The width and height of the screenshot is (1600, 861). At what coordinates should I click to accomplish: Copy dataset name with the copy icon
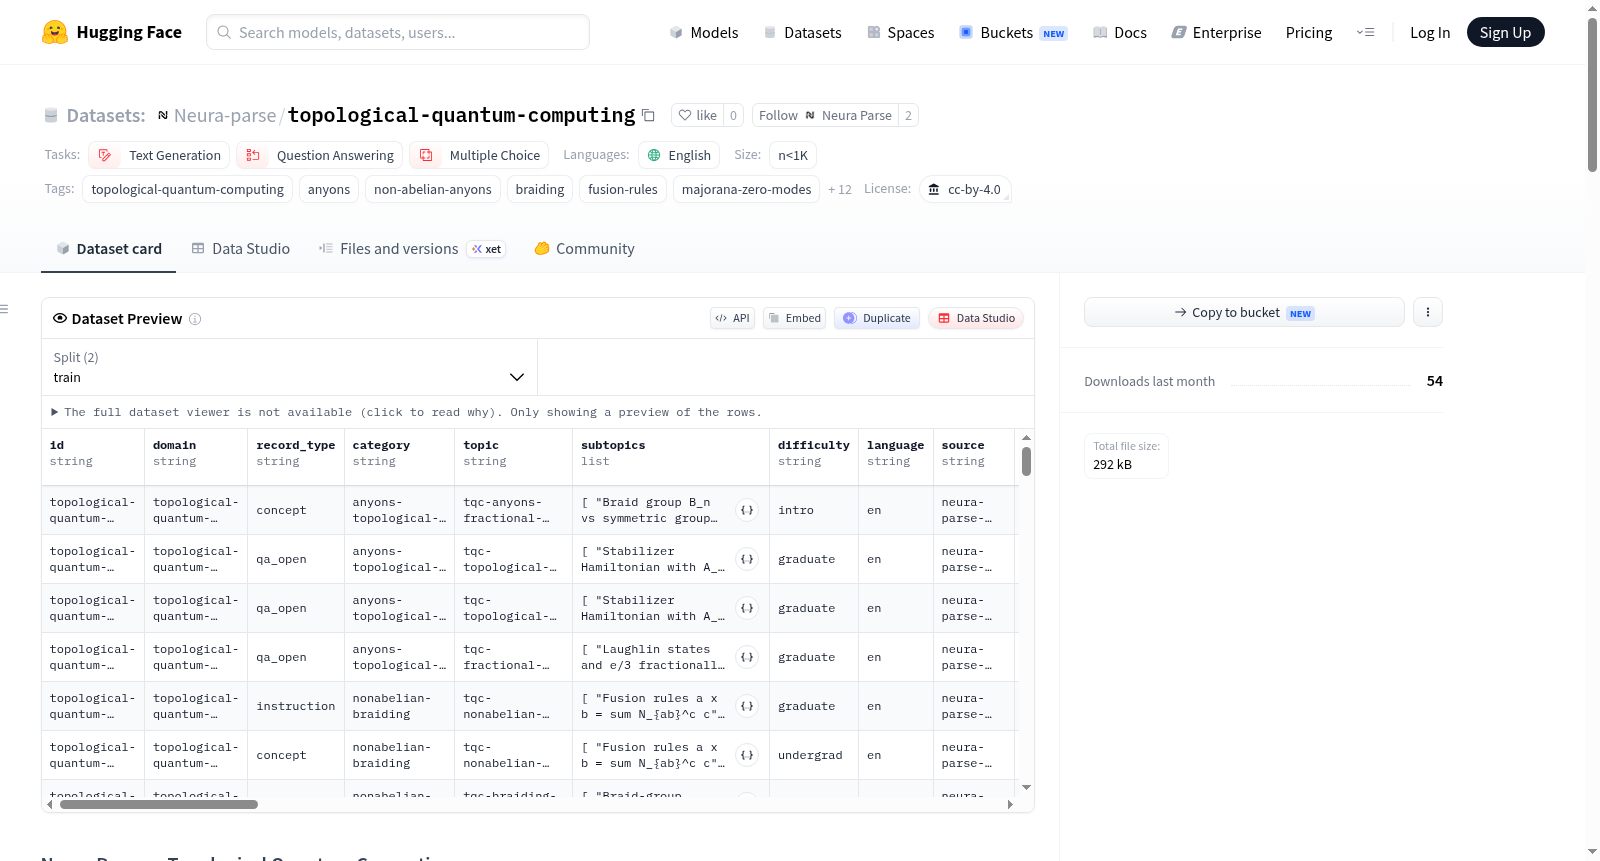point(648,115)
